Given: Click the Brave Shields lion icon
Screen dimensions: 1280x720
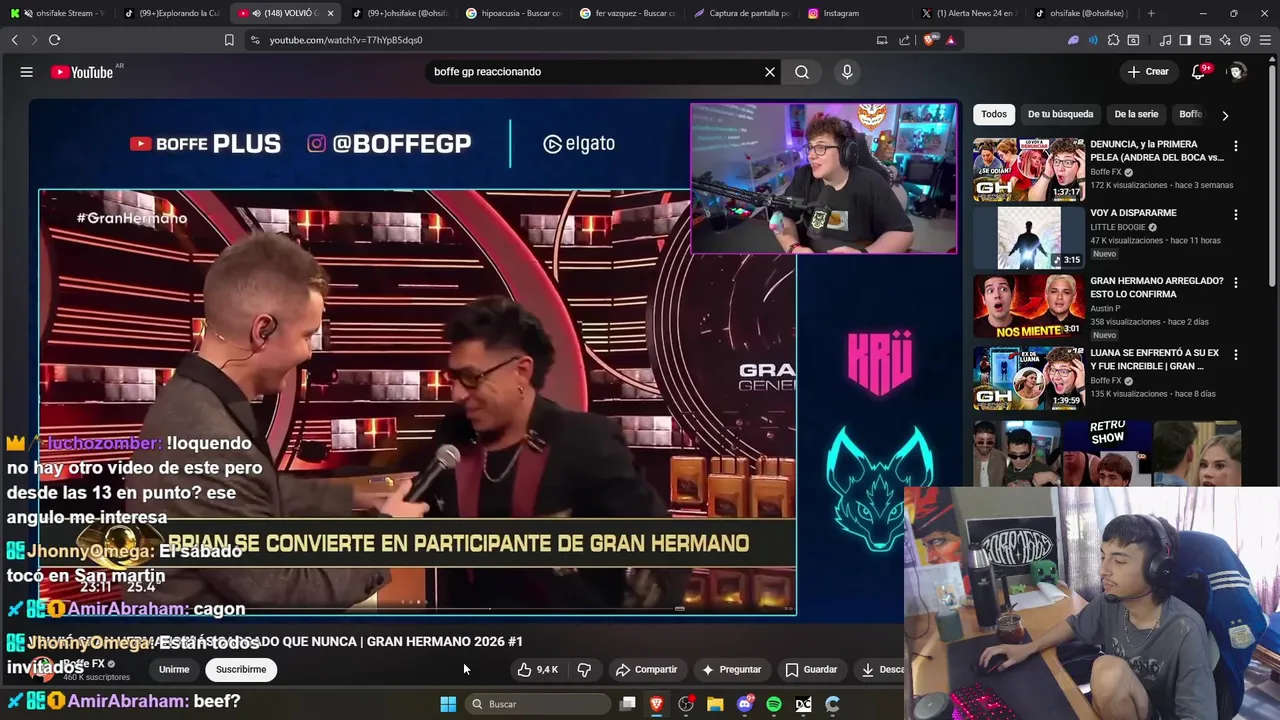Looking at the screenshot, I should (x=930, y=40).
